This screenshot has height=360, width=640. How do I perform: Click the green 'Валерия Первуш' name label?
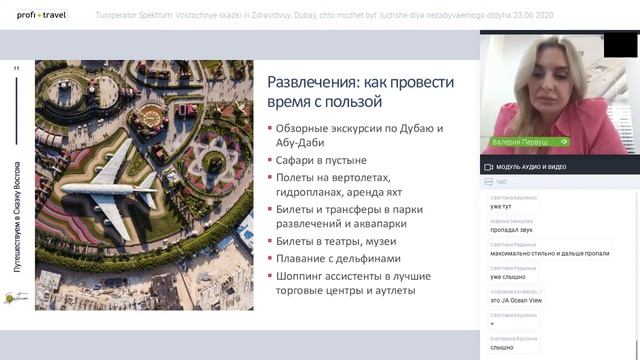530,142
